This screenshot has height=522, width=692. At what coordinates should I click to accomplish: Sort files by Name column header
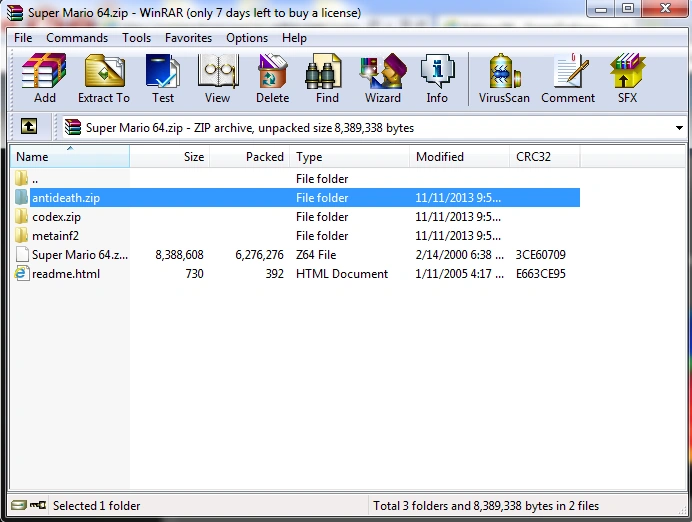point(70,157)
